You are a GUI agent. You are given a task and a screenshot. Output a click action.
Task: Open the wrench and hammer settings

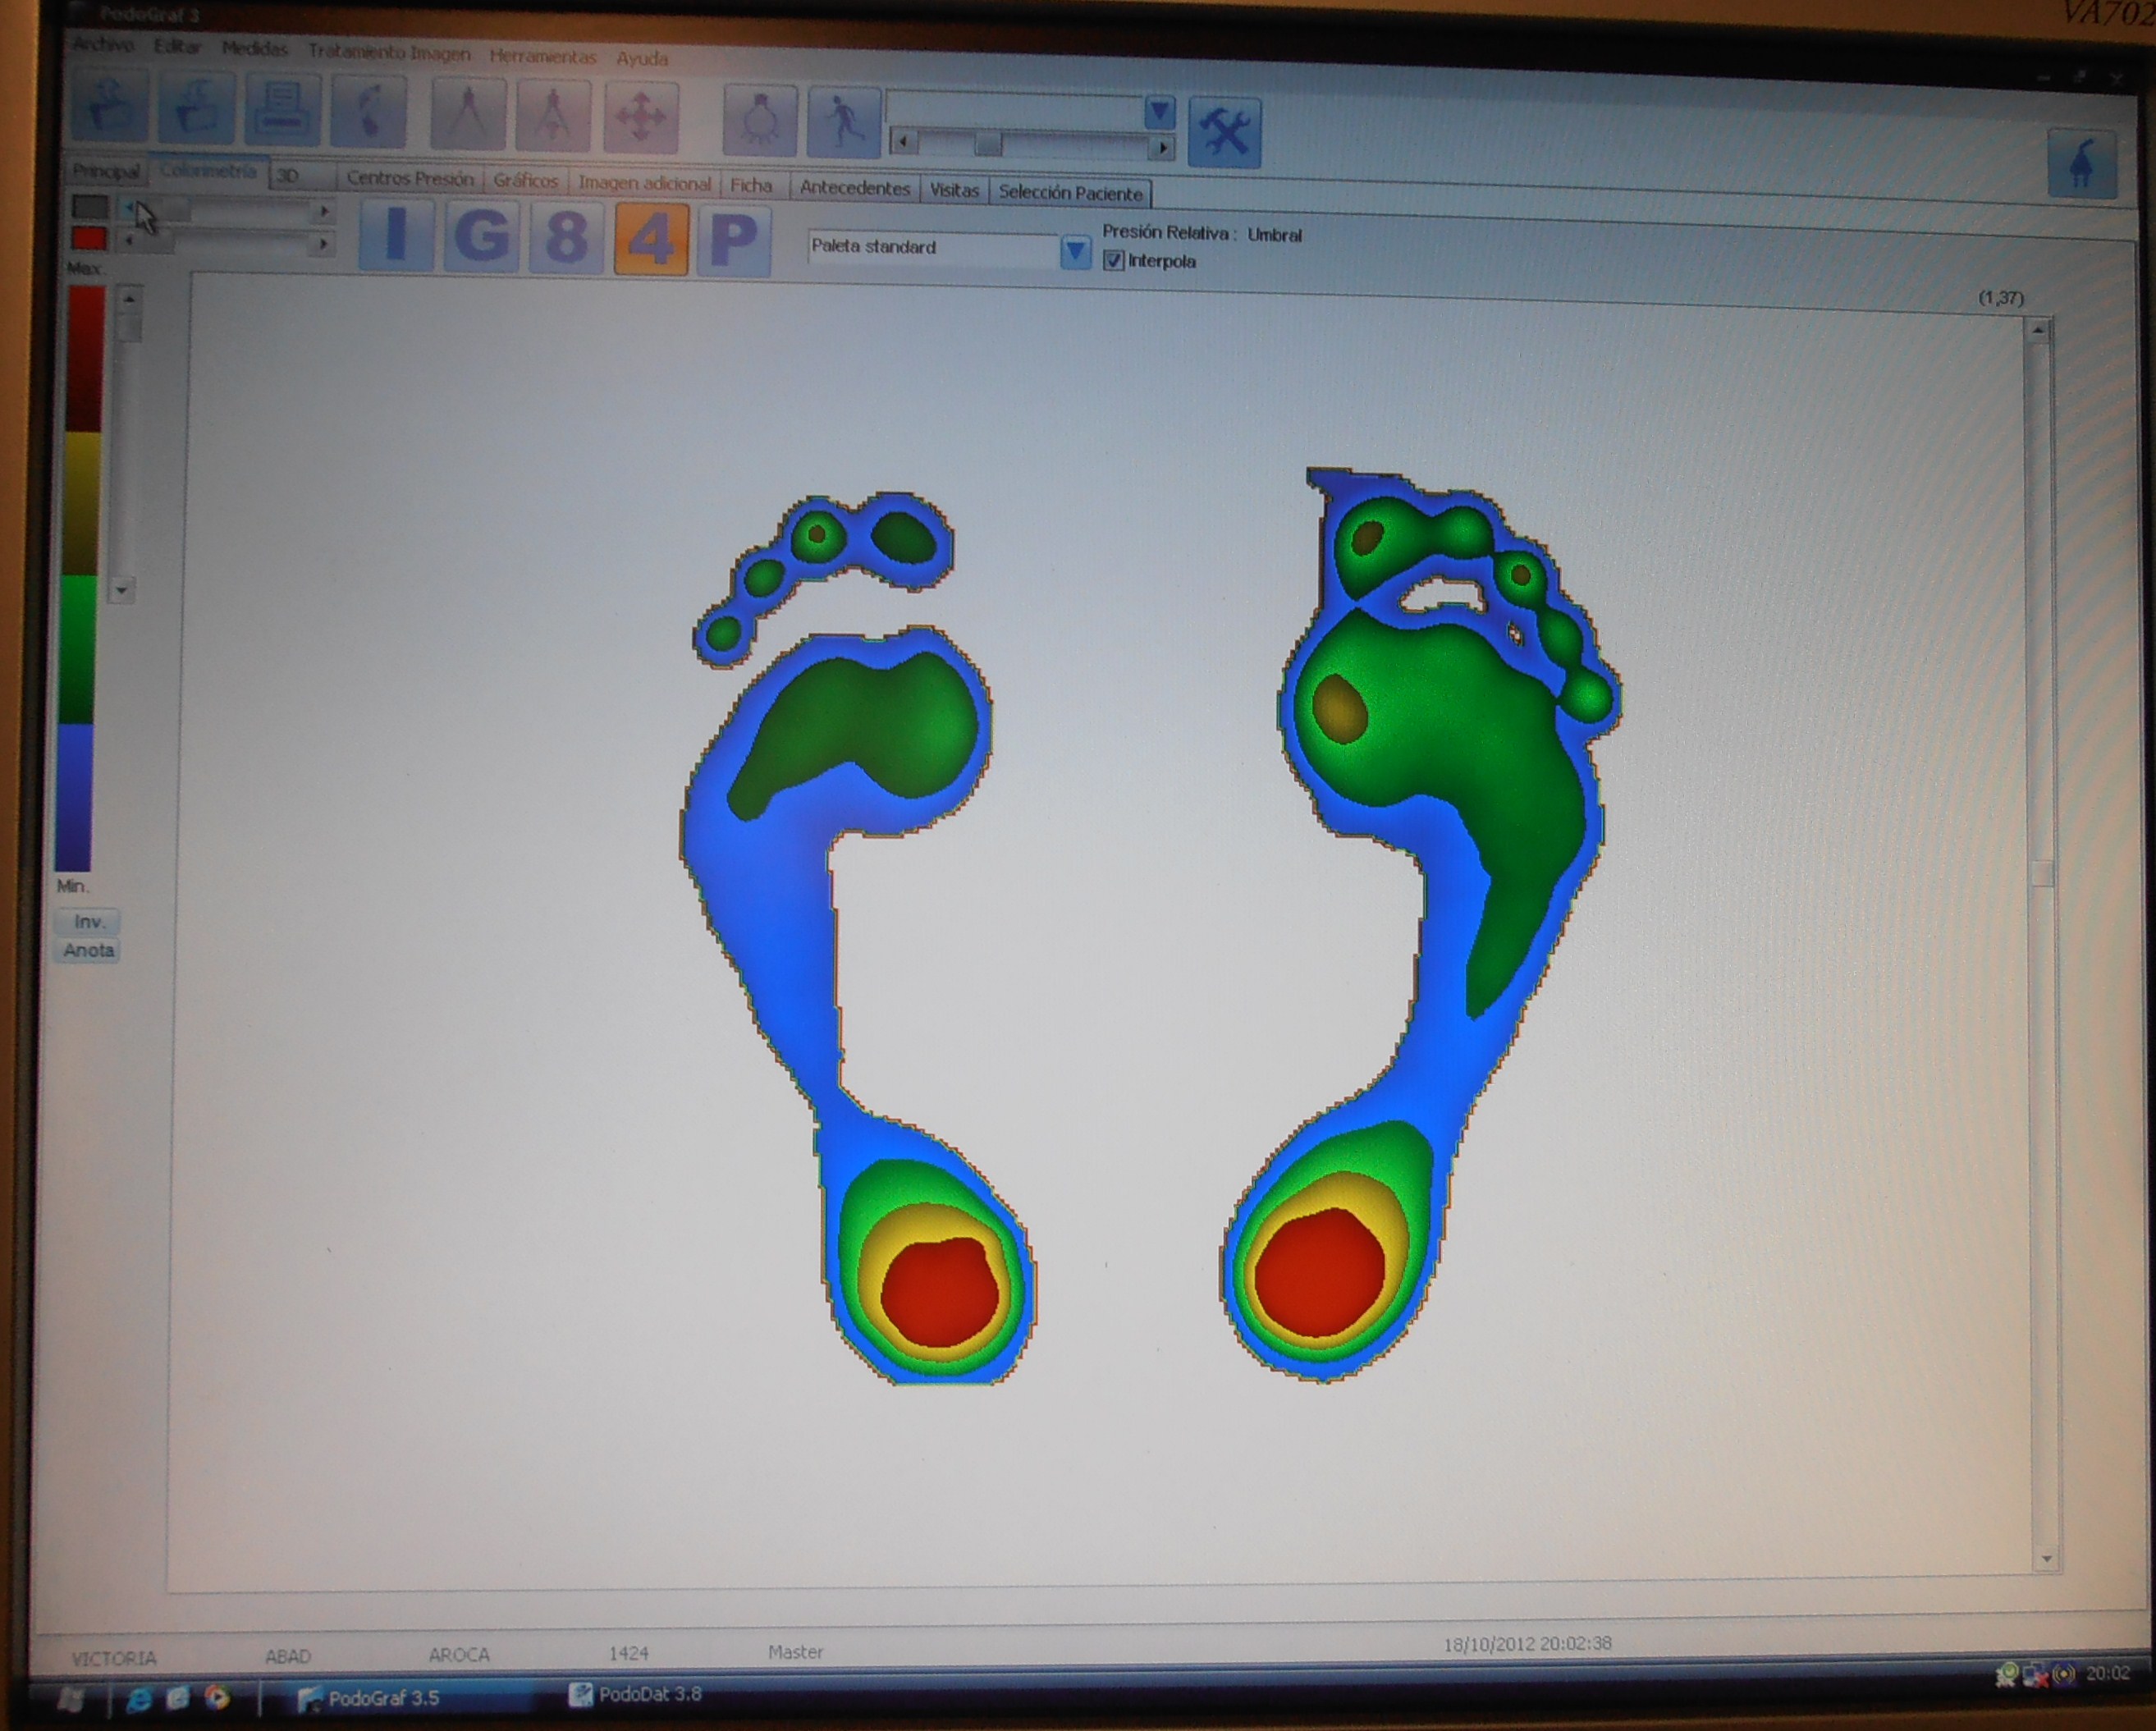(x=1224, y=133)
